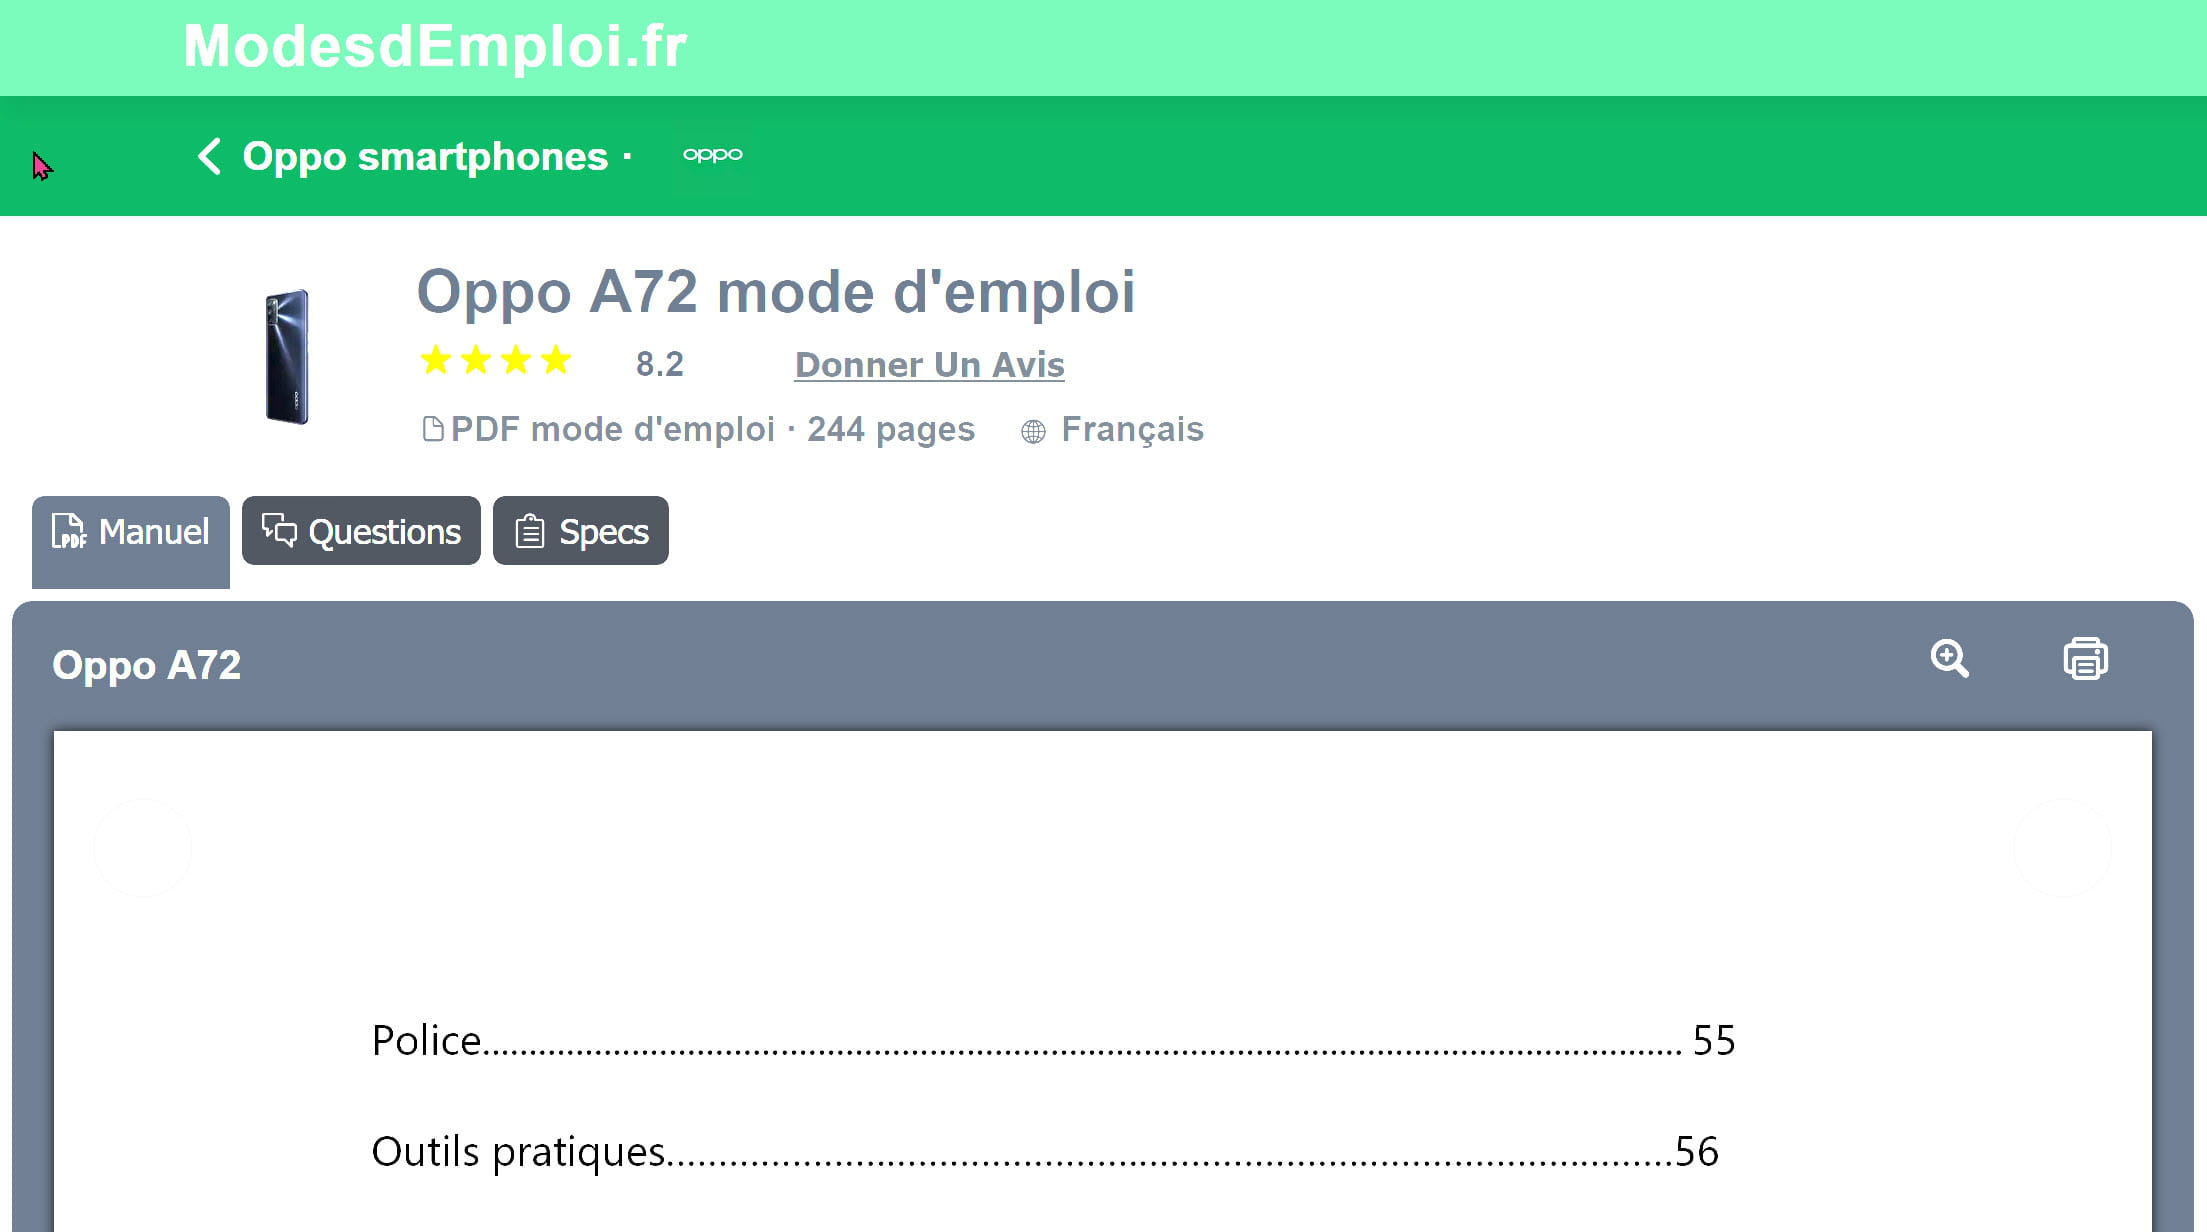Click the clipboard icon on Specs

pos(530,531)
